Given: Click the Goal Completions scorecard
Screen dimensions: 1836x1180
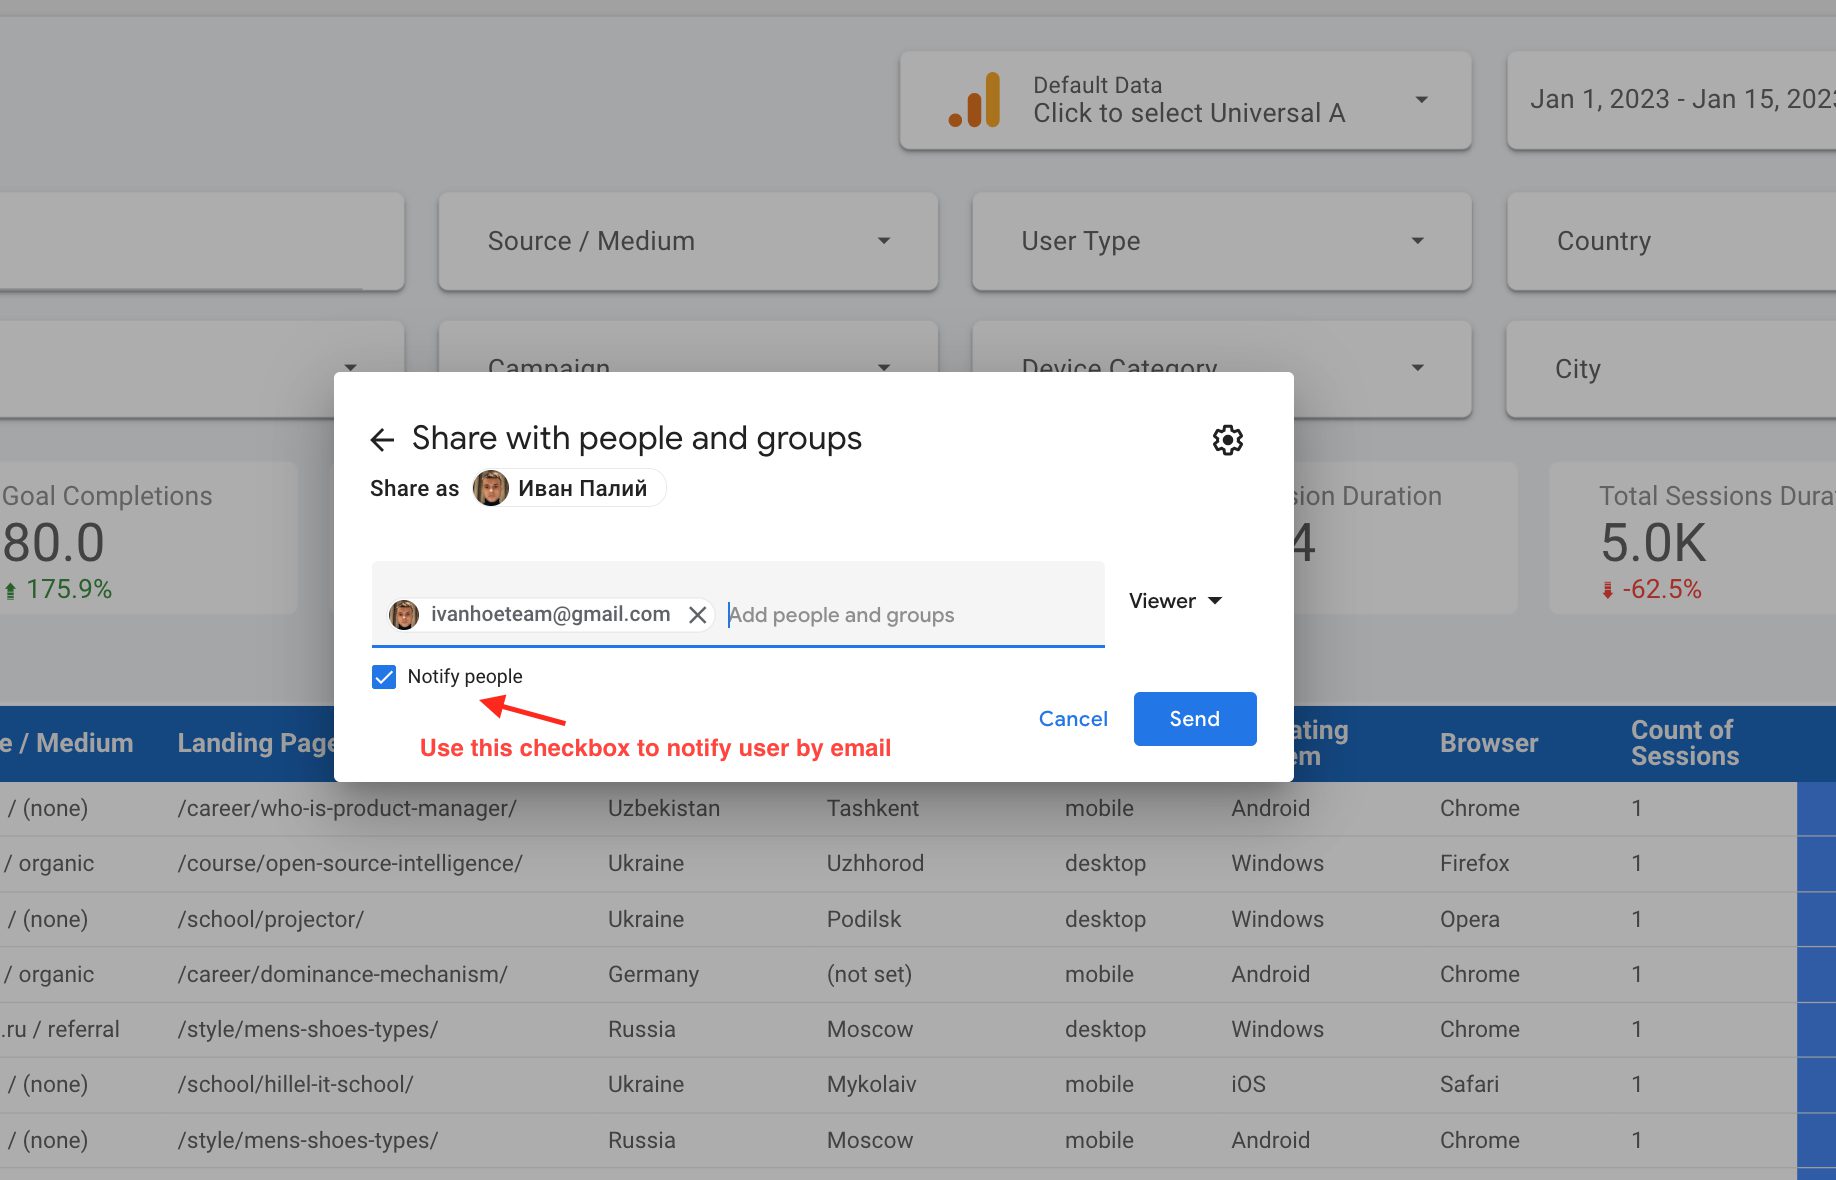Looking at the screenshot, I should [x=148, y=538].
